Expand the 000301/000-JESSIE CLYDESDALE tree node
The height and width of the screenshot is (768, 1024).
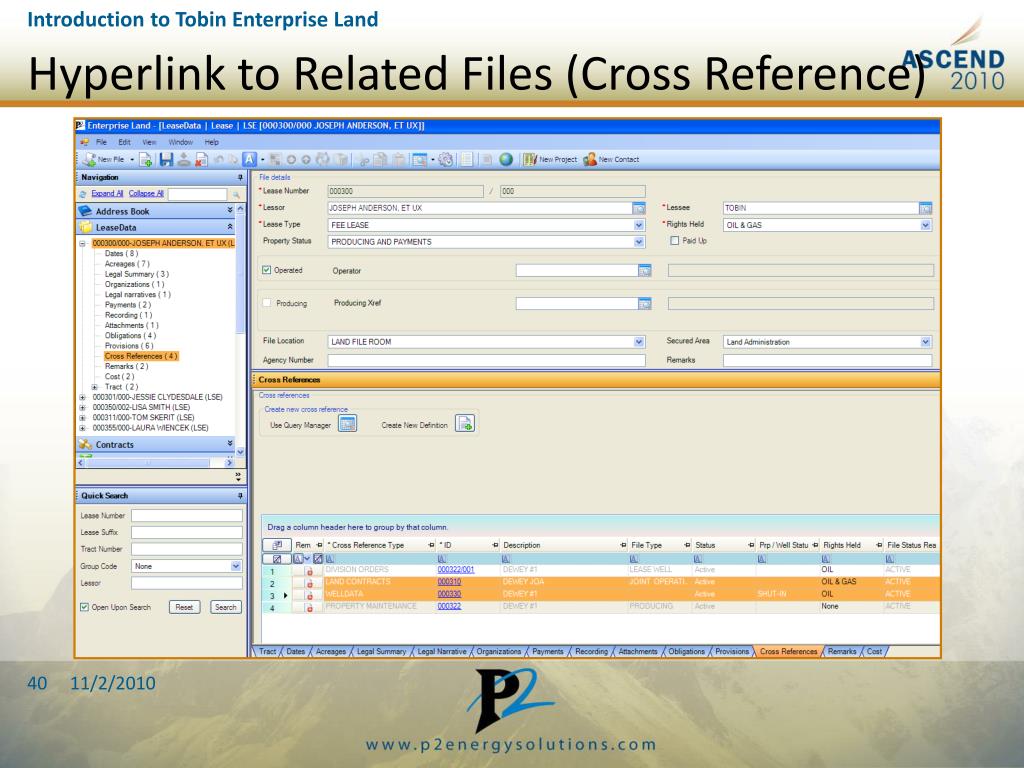coord(82,397)
